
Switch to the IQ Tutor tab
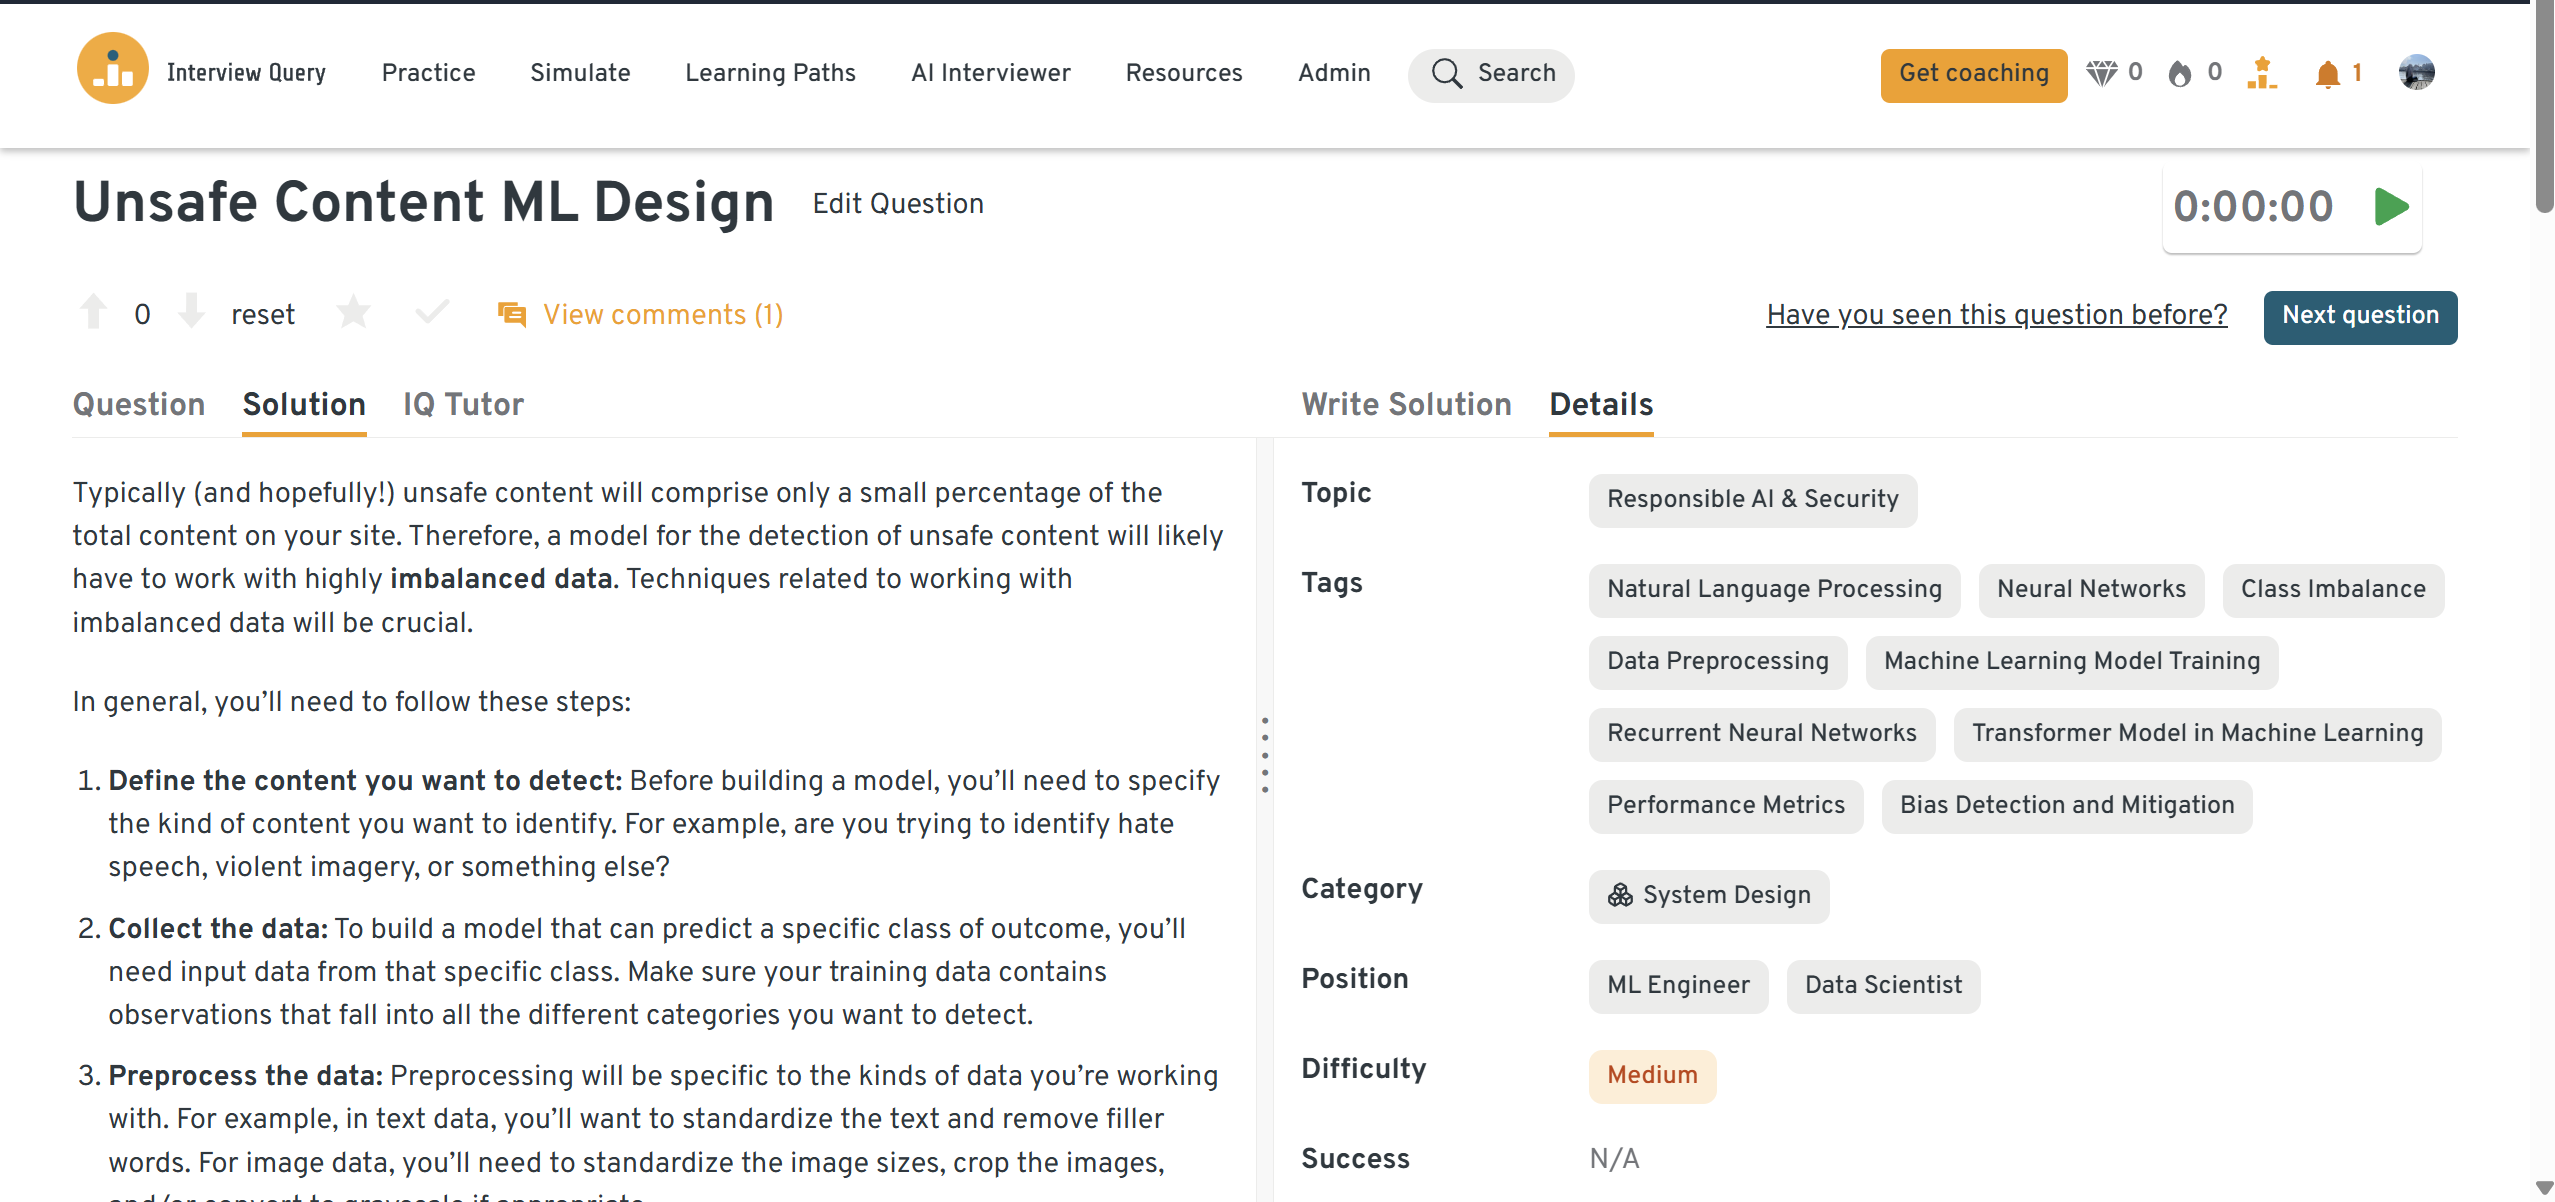click(463, 405)
